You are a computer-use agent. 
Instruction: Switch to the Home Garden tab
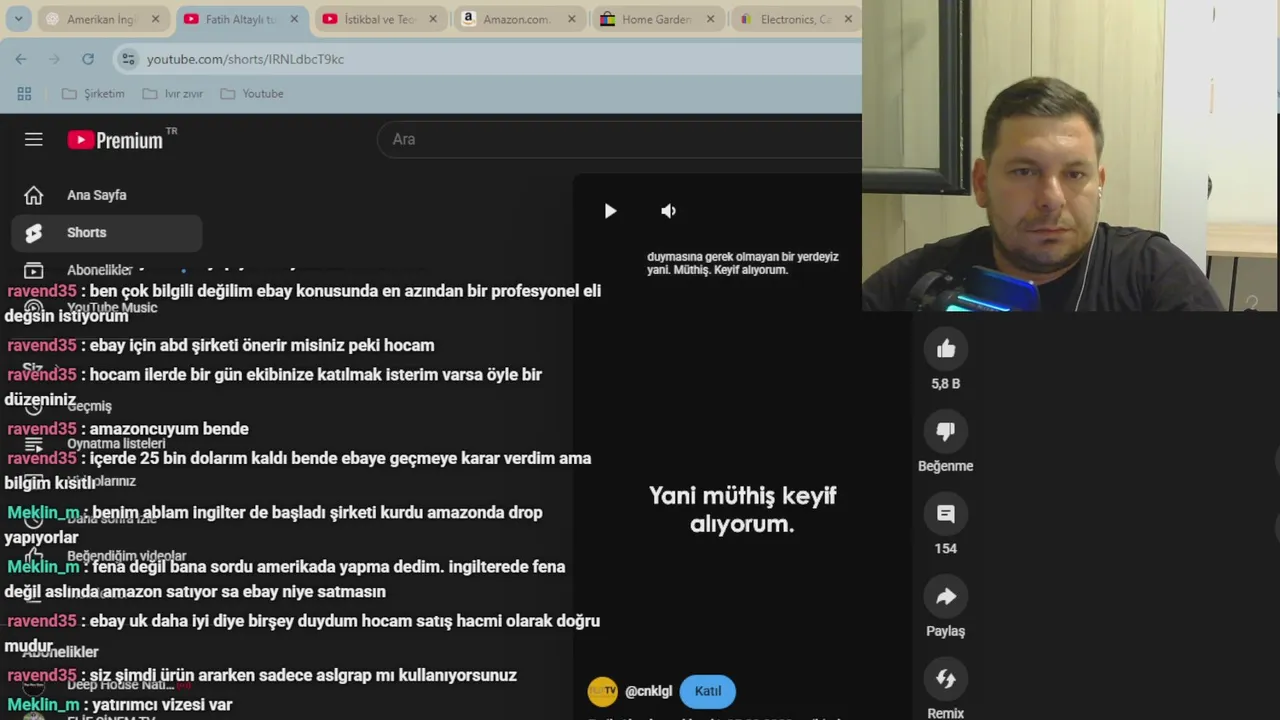656,19
